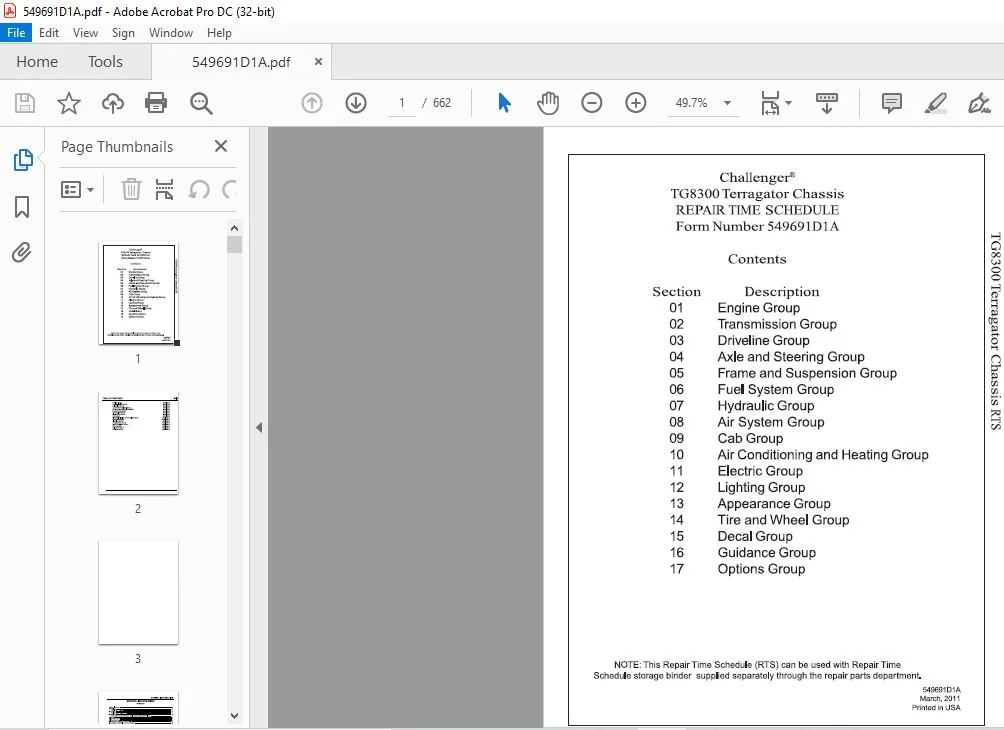This screenshot has height=730, width=1004.
Task: Delete selected page with trash icon
Action: (131, 190)
